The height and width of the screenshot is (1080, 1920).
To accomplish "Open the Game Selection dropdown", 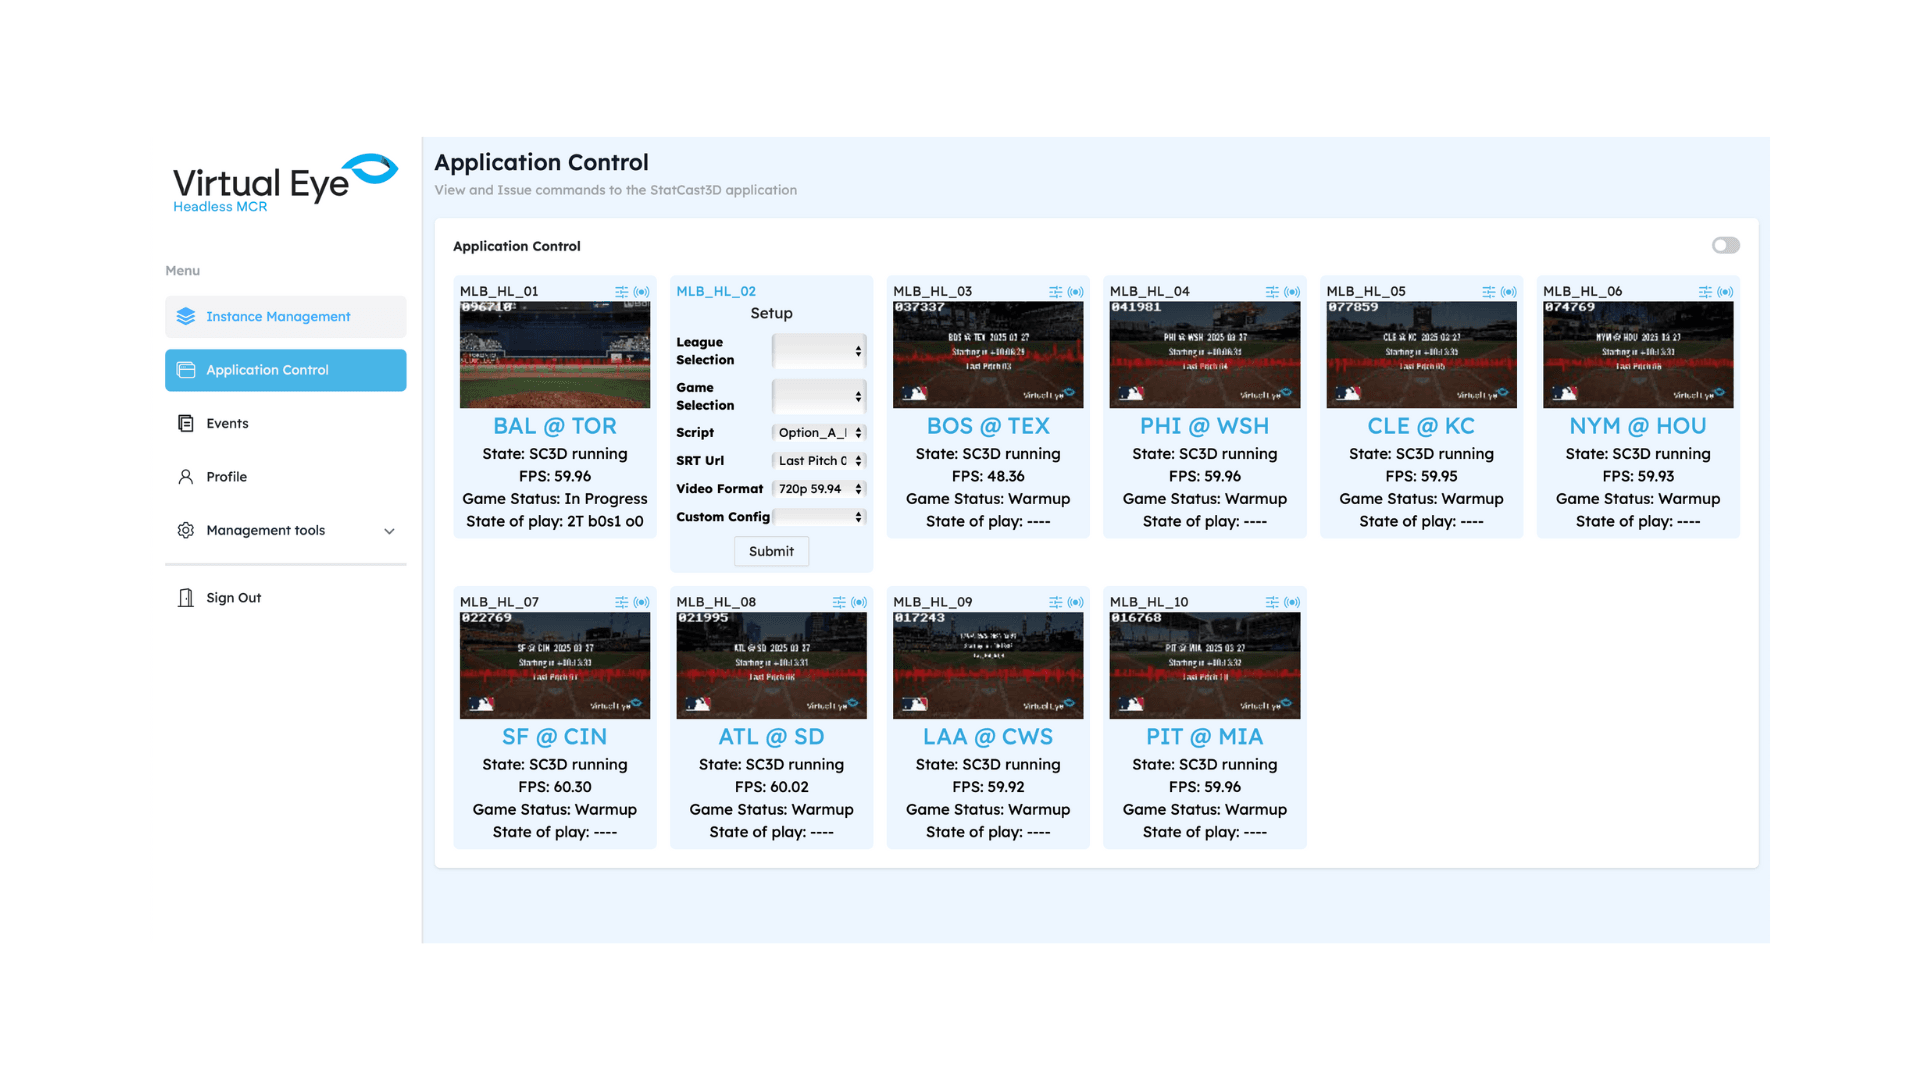I will point(818,396).
